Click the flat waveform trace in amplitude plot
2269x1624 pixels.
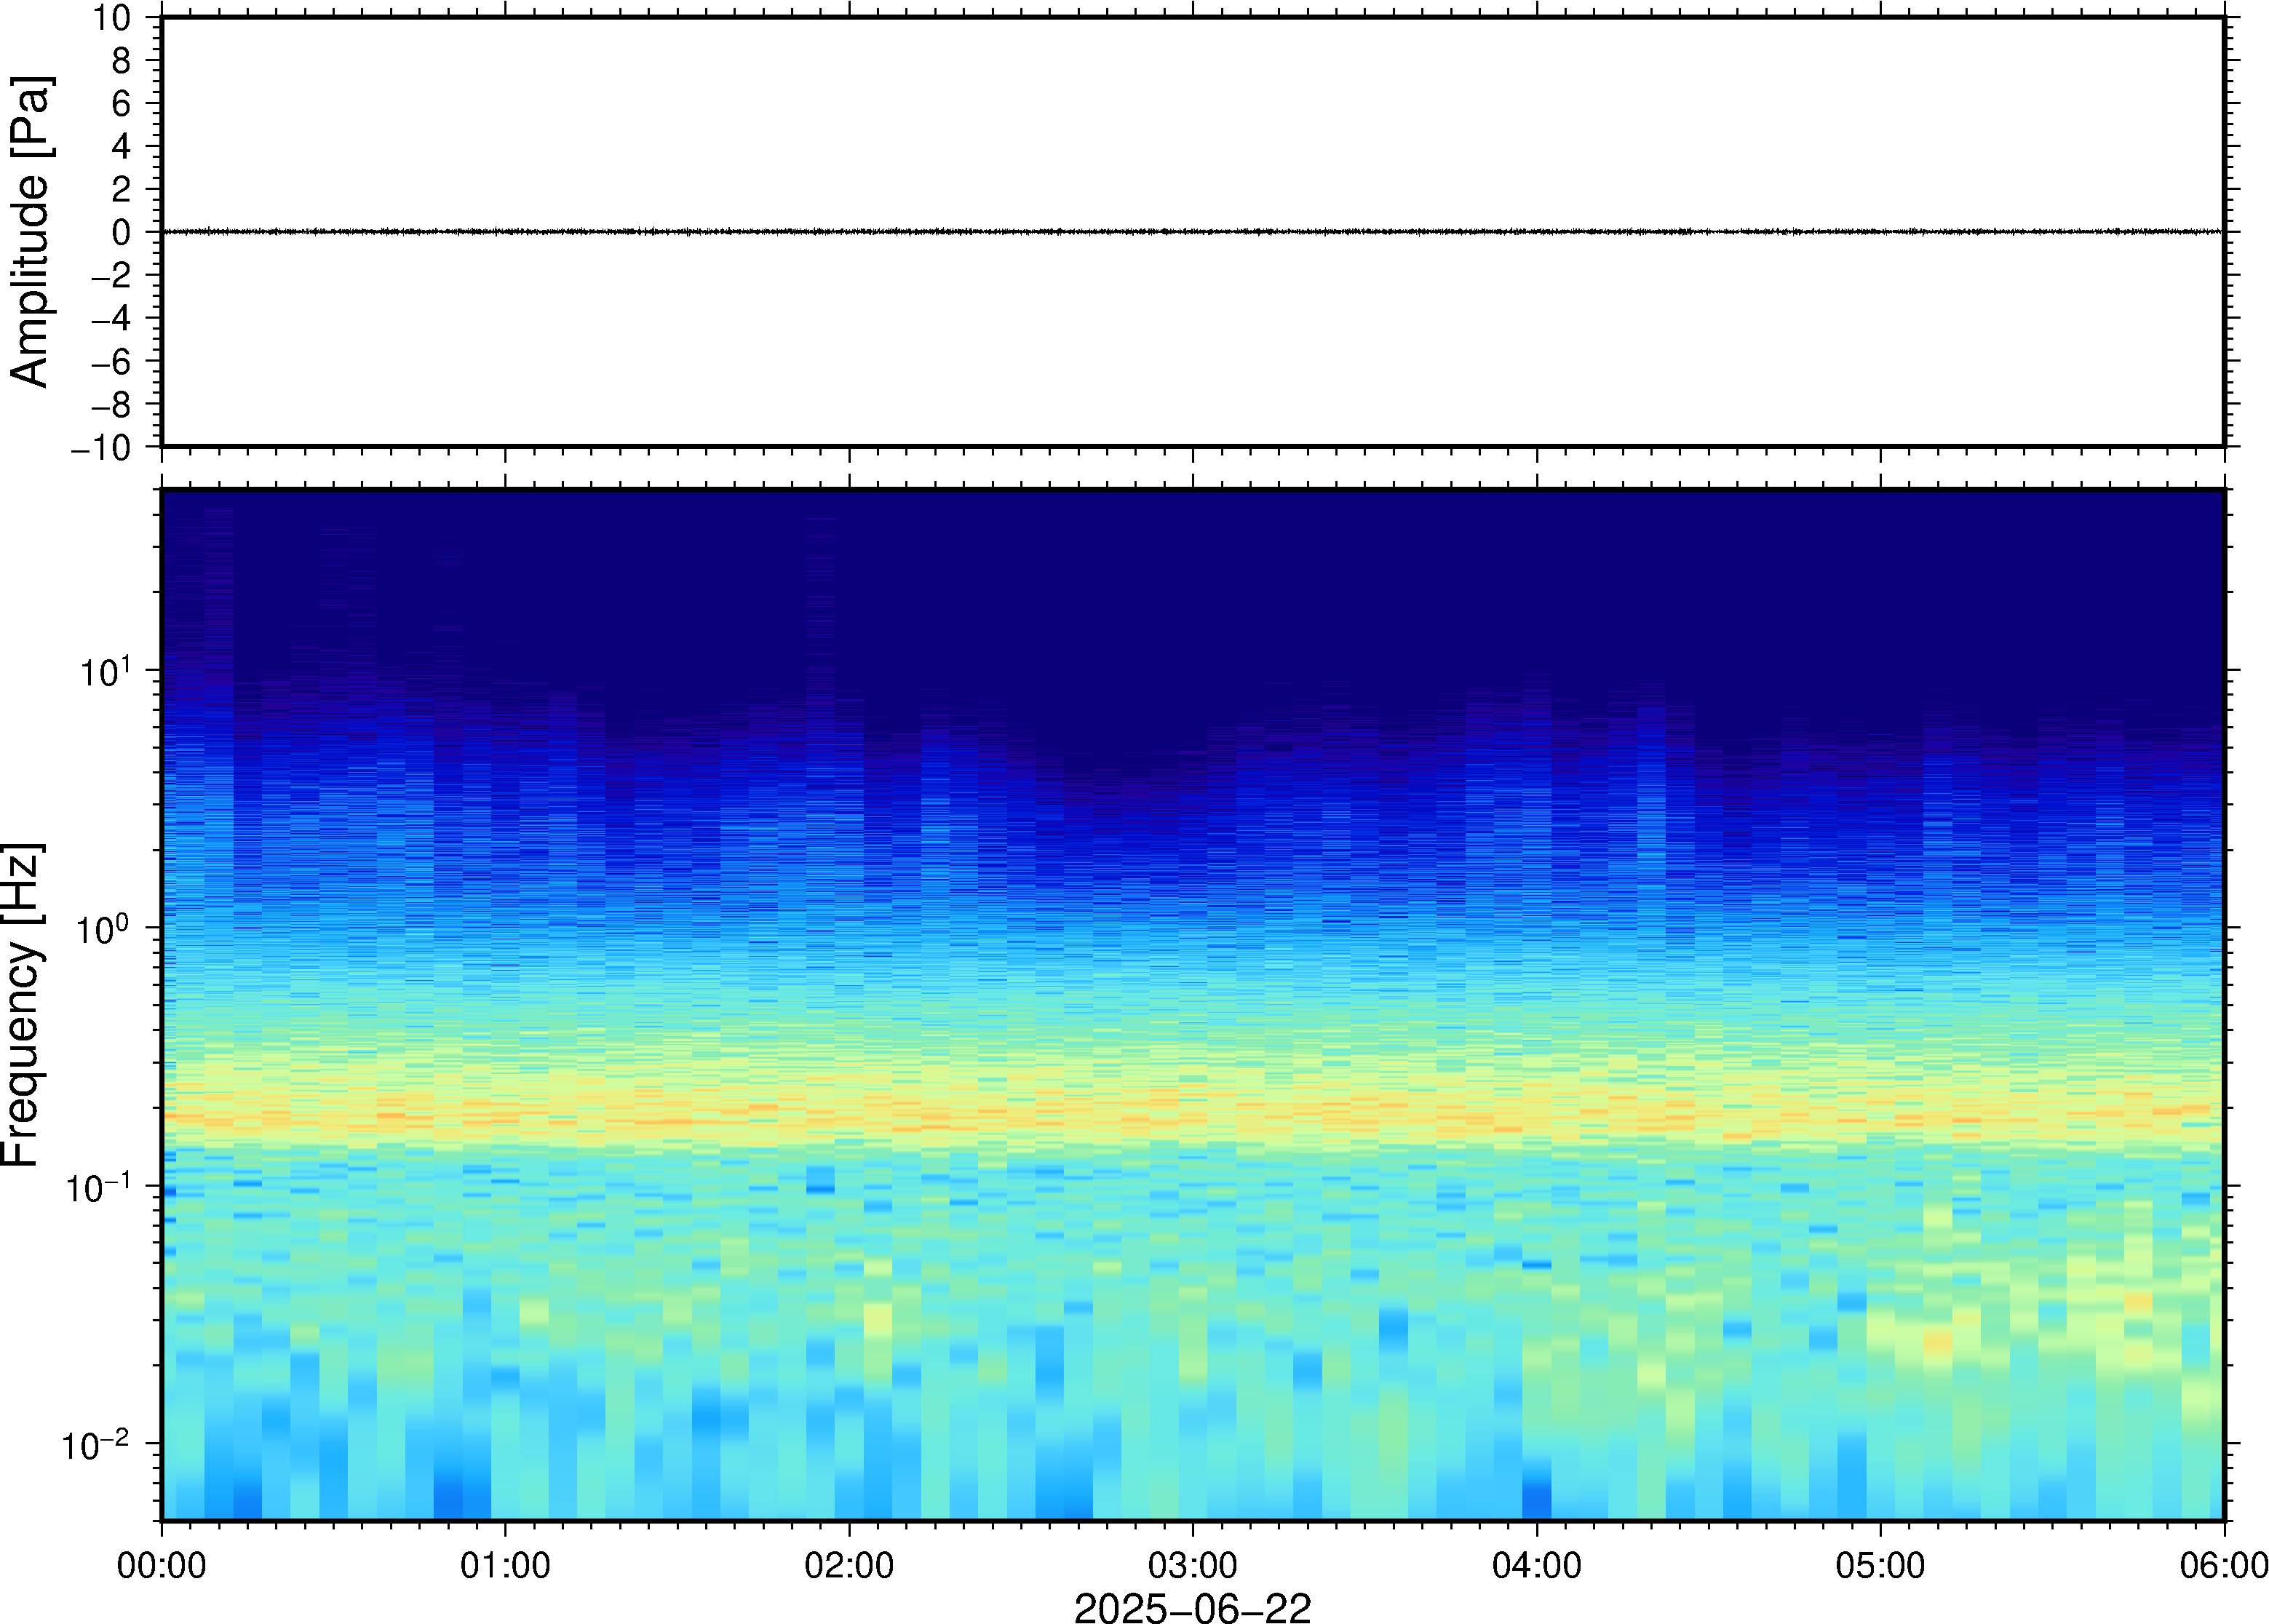(1192, 232)
